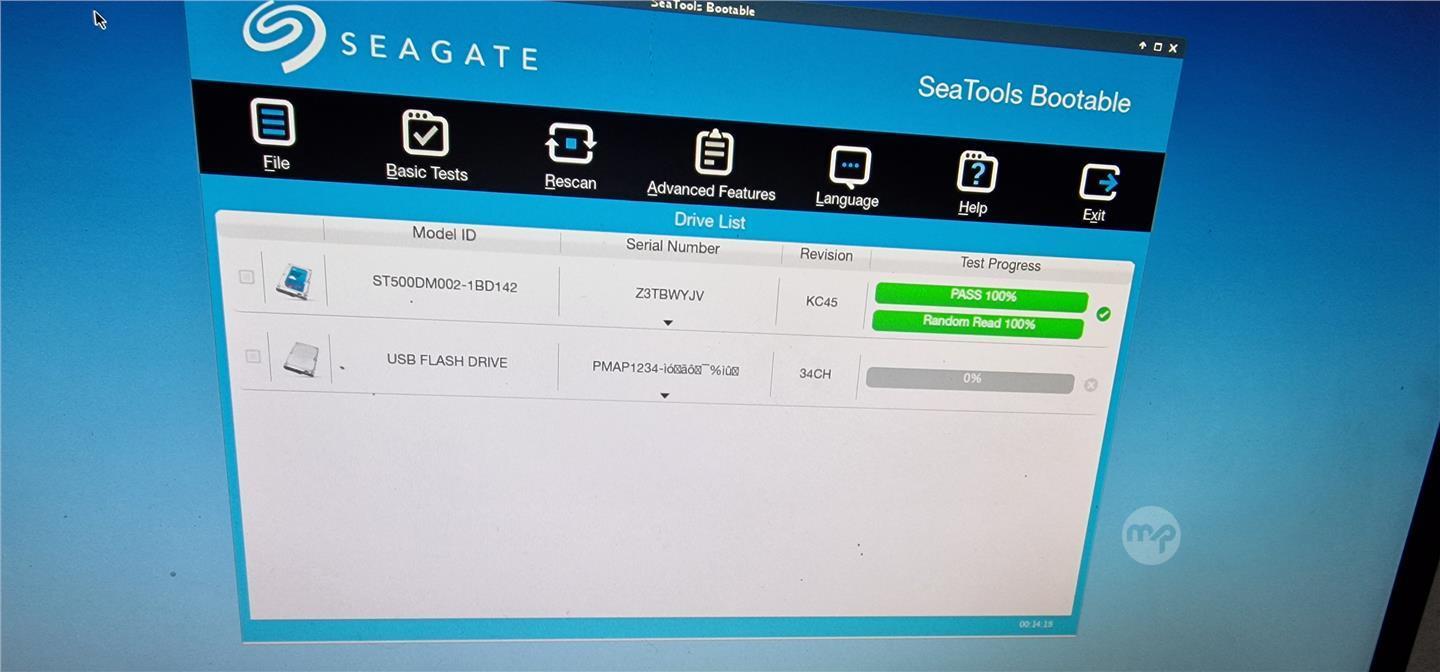Viewport: 1440px width, 672px height.
Task: Click the Model ID column header
Action: (x=444, y=234)
